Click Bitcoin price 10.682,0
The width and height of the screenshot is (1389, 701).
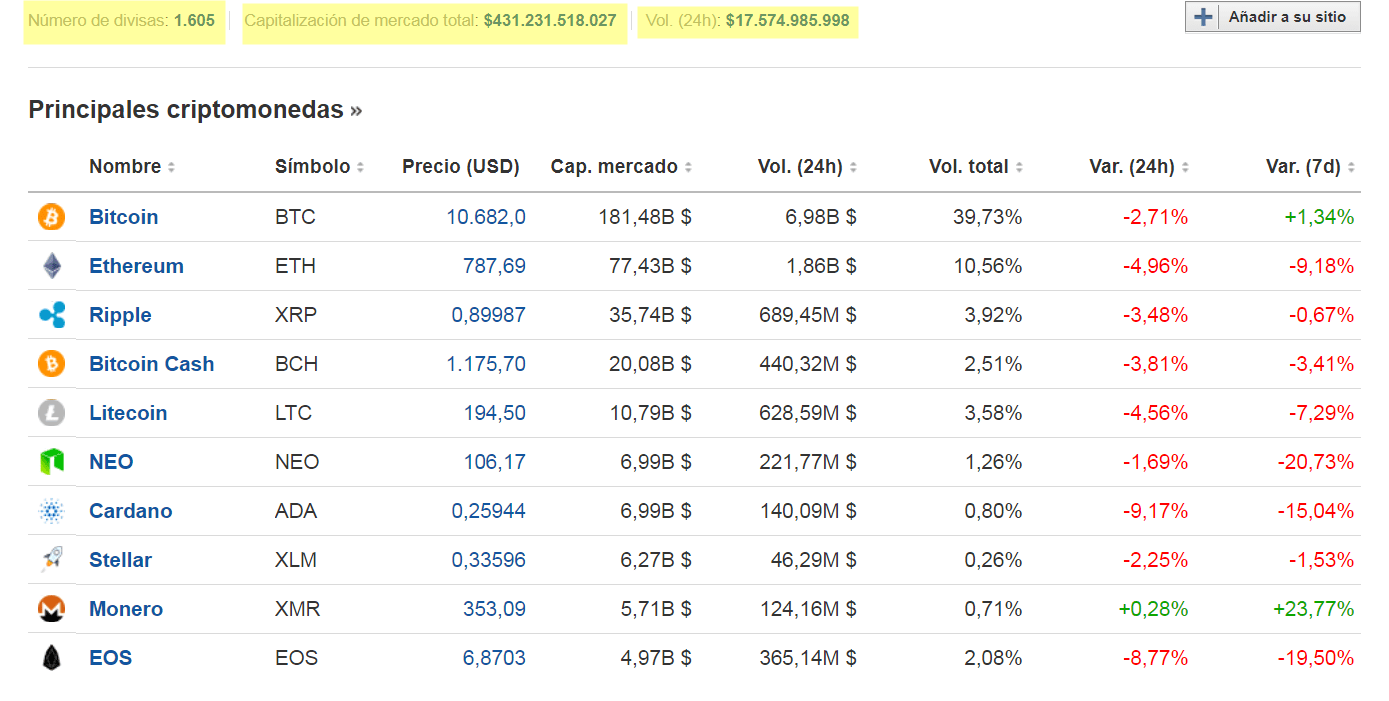(486, 217)
